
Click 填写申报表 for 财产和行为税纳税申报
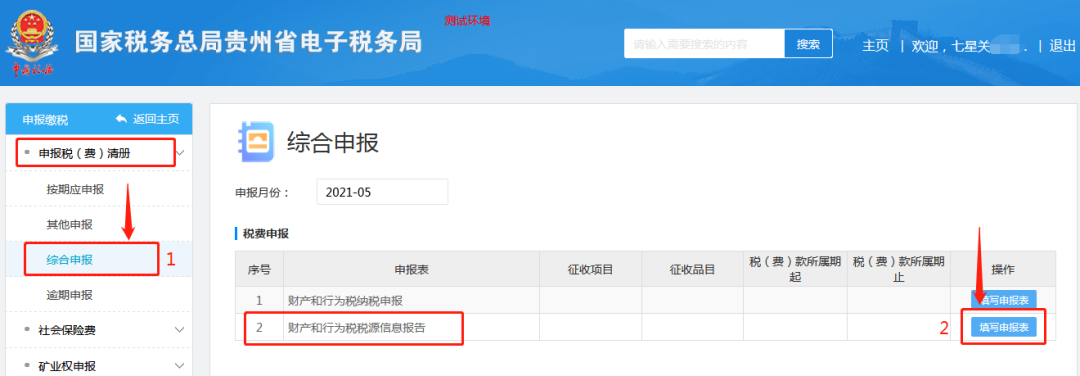[1004, 300]
